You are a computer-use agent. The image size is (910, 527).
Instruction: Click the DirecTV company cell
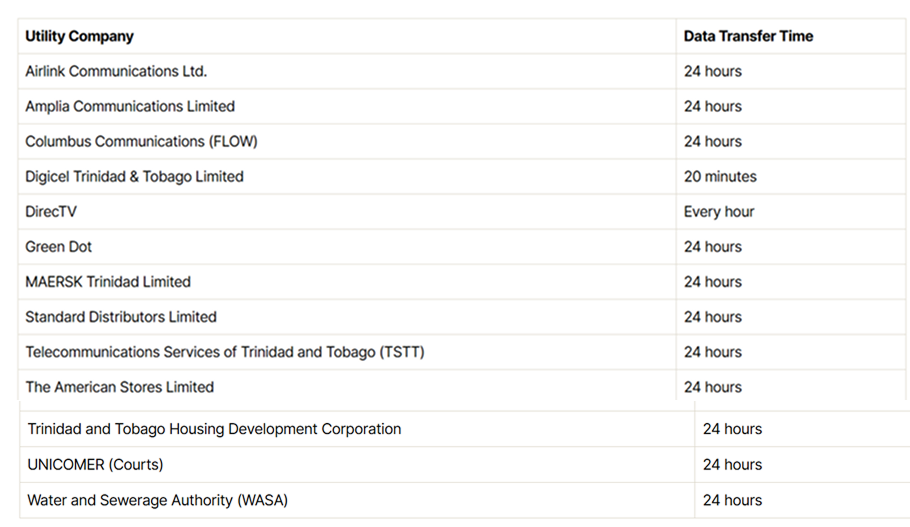tap(51, 211)
